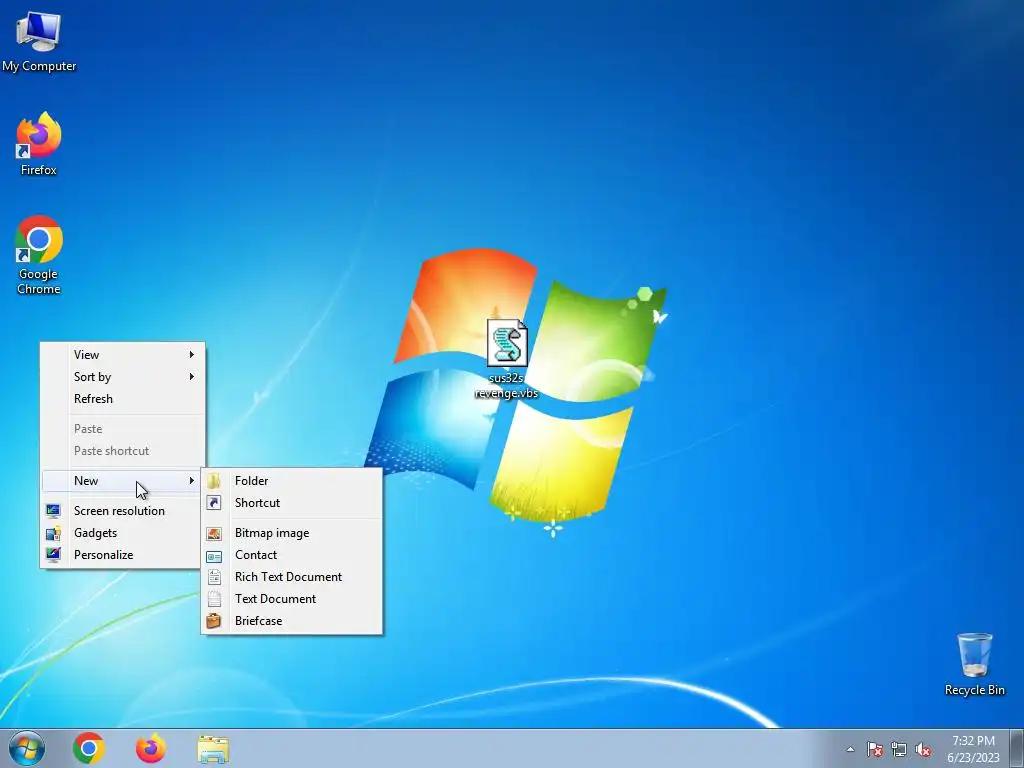This screenshot has width=1024, height=768.
Task: Choose Refresh in the context menu
Action: pyautogui.click(x=123, y=399)
